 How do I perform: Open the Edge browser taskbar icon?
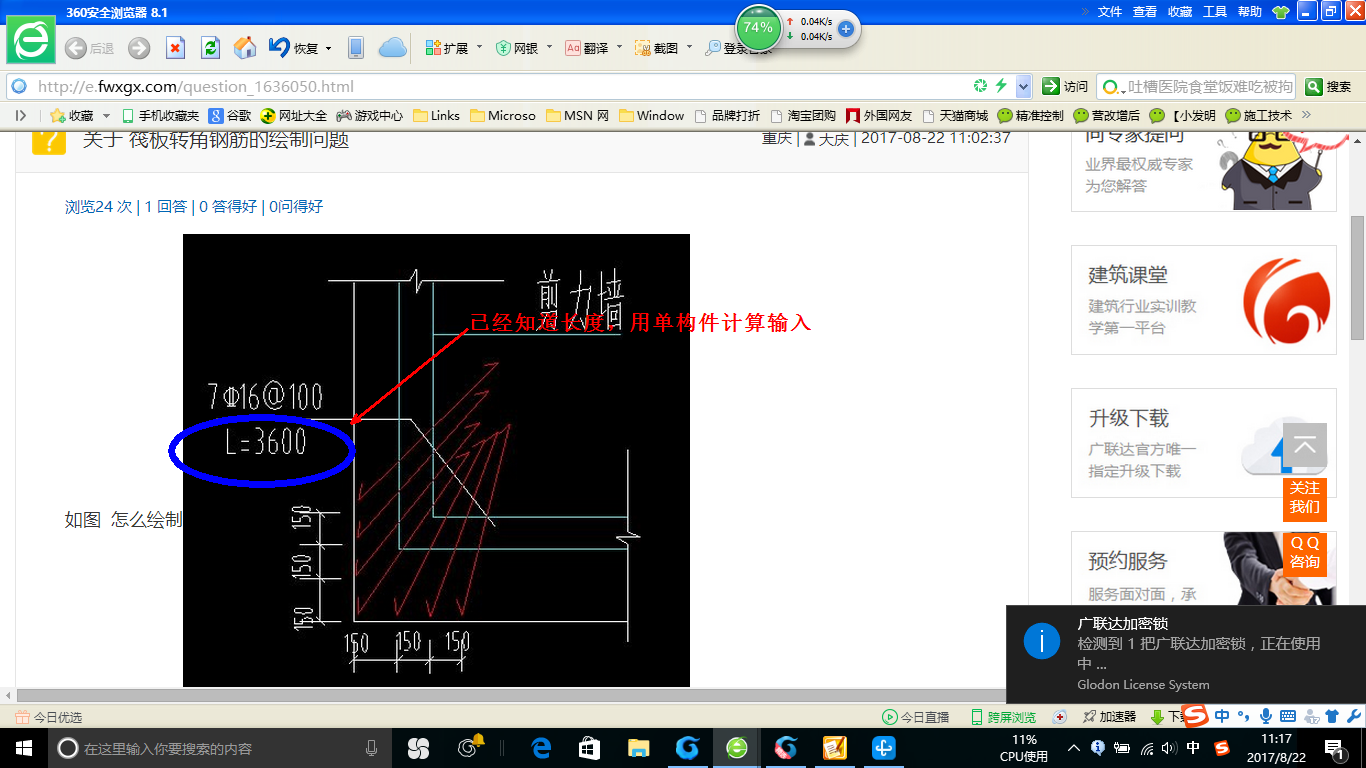point(541,748)
